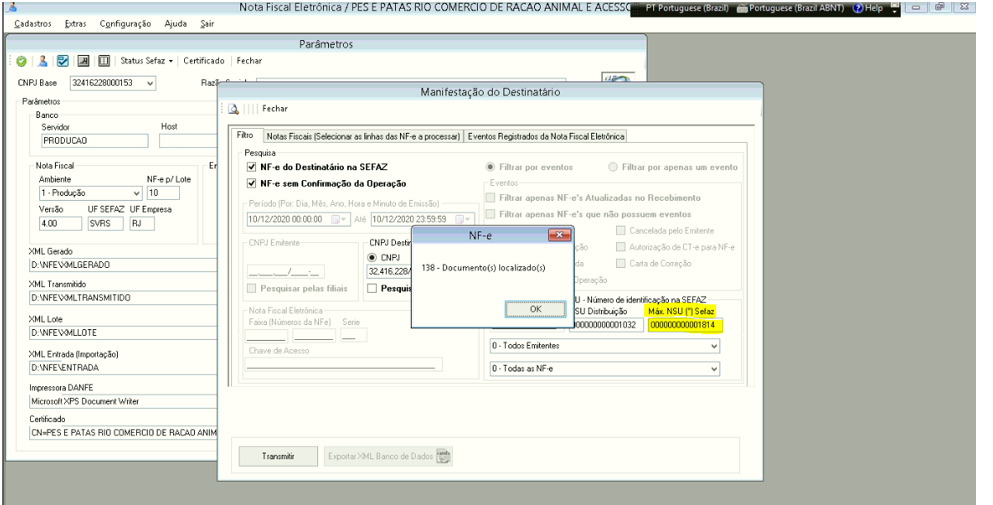This screenshot has height=505, width=993.
Task: Check the Carta de Correção checkbox
Action: [x=621, y=263]
